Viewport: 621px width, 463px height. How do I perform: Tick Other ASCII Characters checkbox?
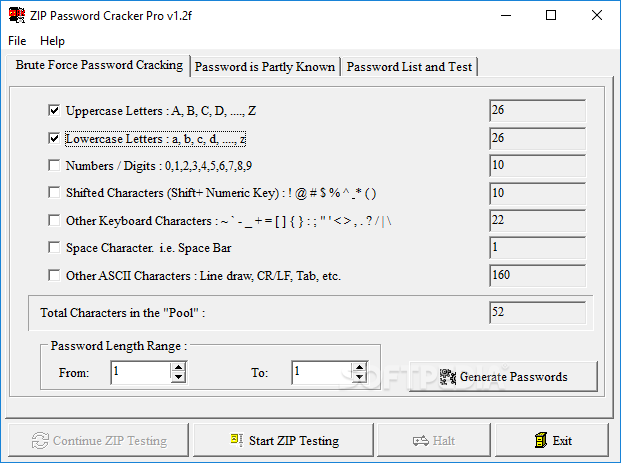[x=54, y=275]
